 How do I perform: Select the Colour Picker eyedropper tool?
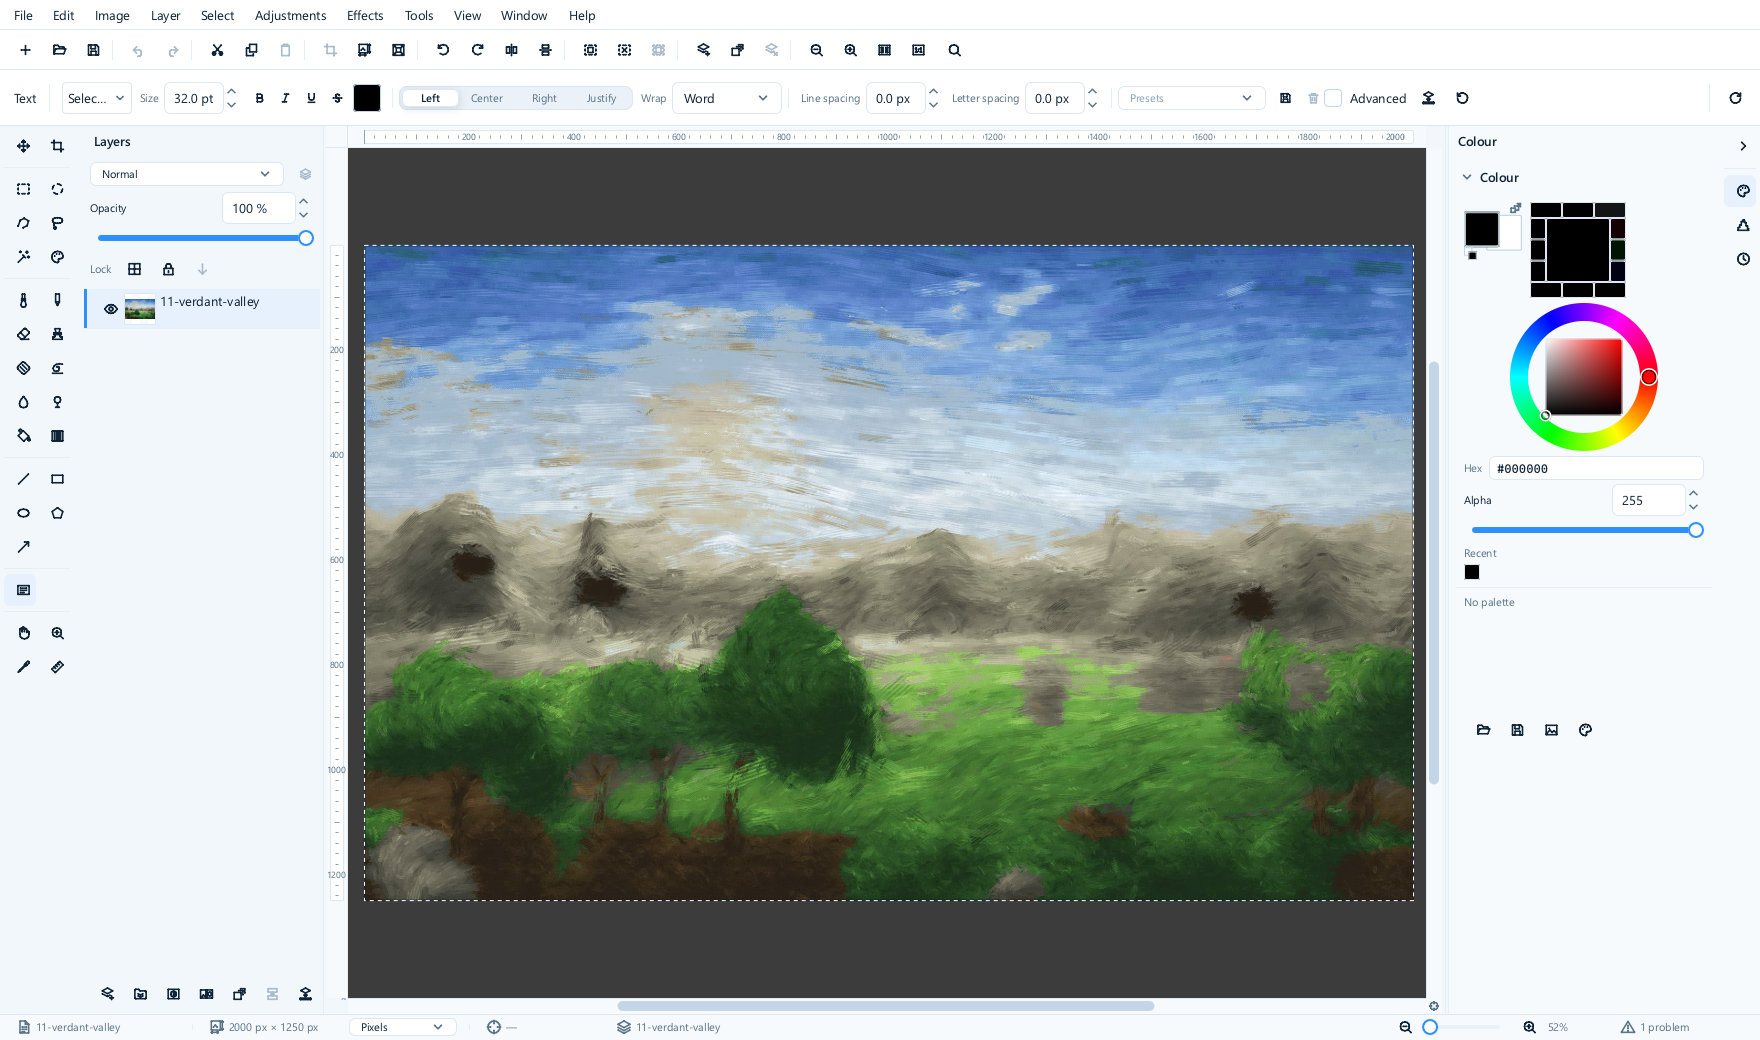23,667
